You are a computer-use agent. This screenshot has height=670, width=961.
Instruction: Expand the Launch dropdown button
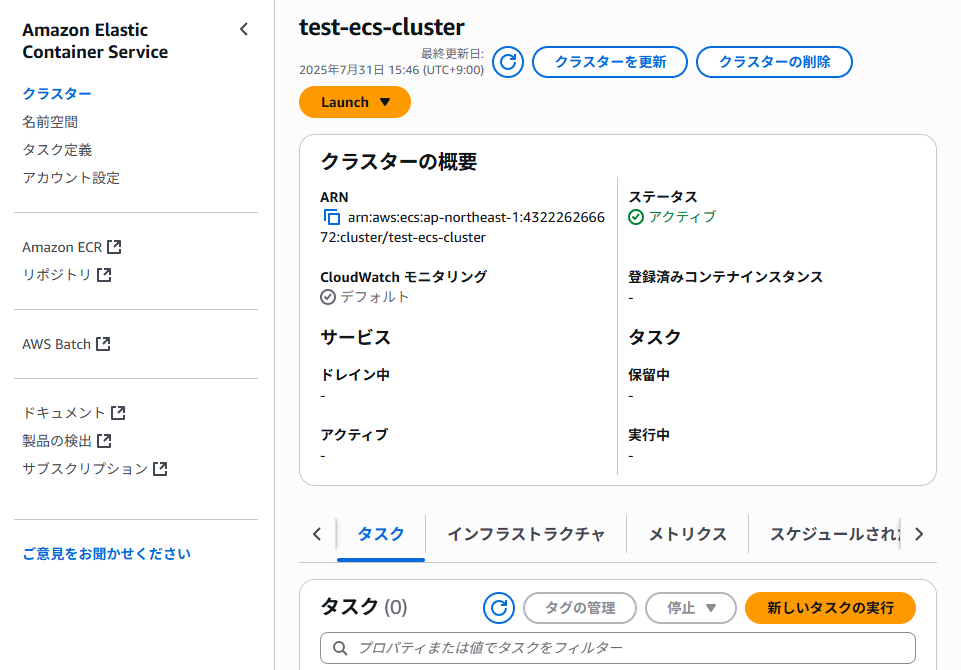click(355, 102)
